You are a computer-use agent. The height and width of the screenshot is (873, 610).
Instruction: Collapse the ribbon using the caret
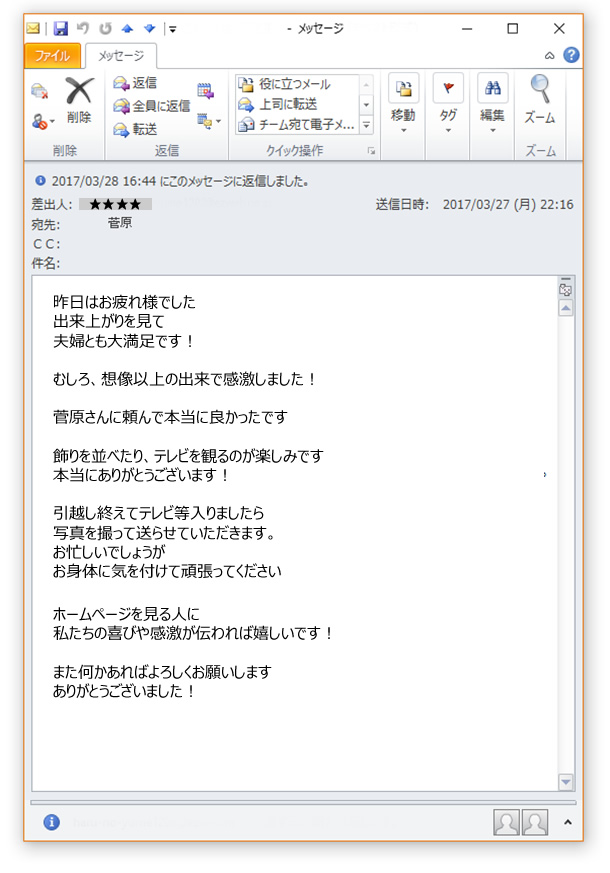point(550,56)
